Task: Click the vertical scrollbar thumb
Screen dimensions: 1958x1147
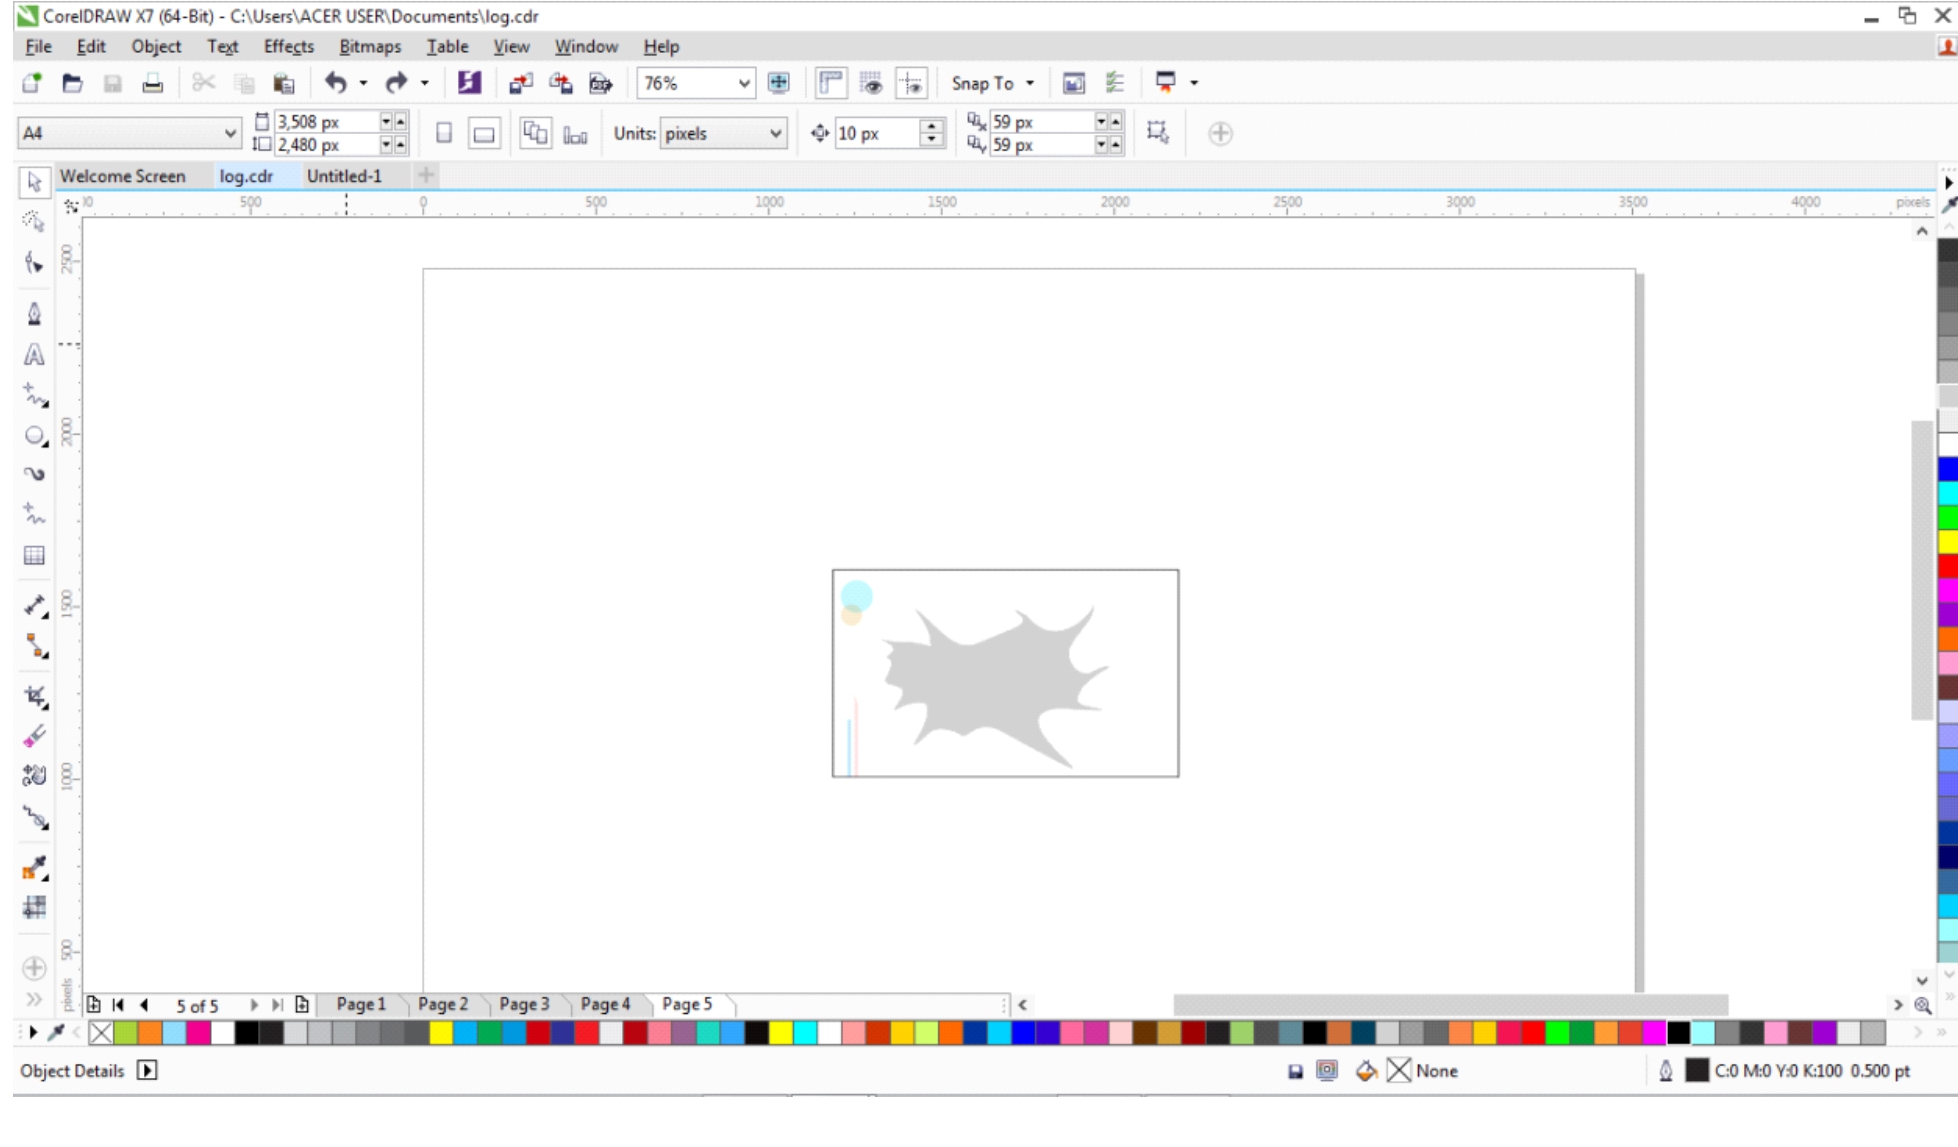Action: [1921, 570]
